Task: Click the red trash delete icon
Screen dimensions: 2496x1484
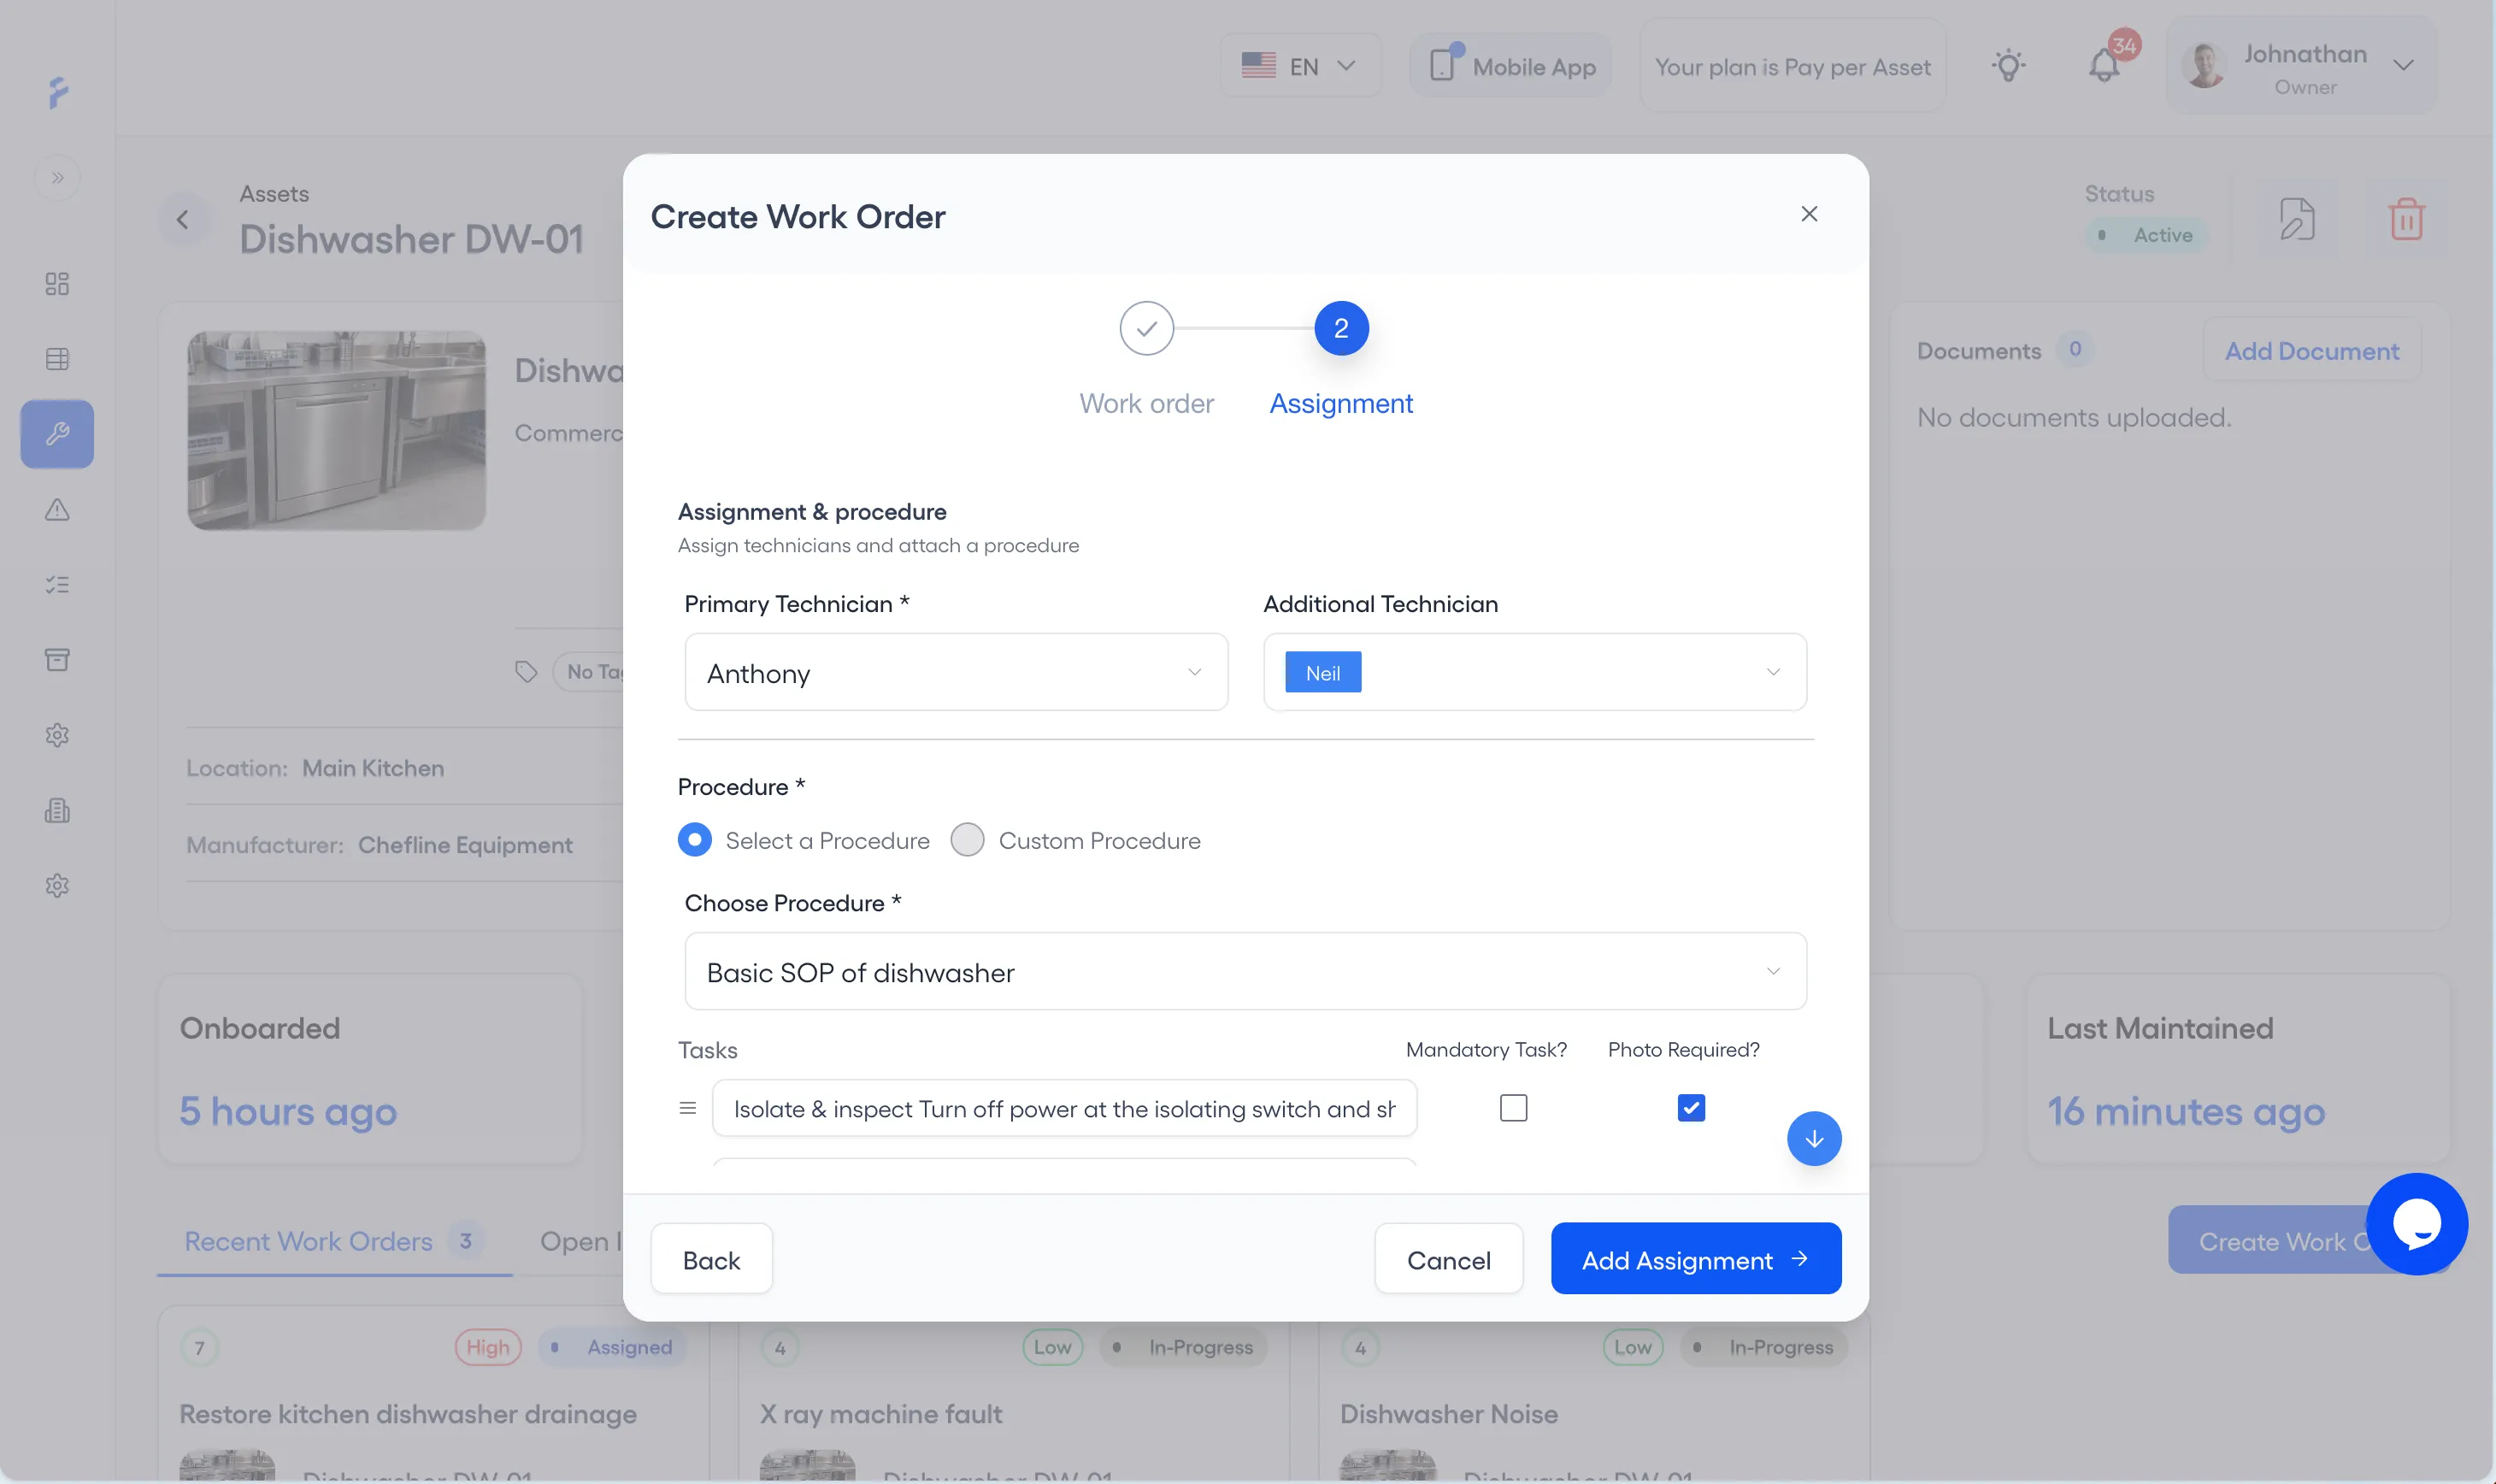Action: tap(2406, 220)
